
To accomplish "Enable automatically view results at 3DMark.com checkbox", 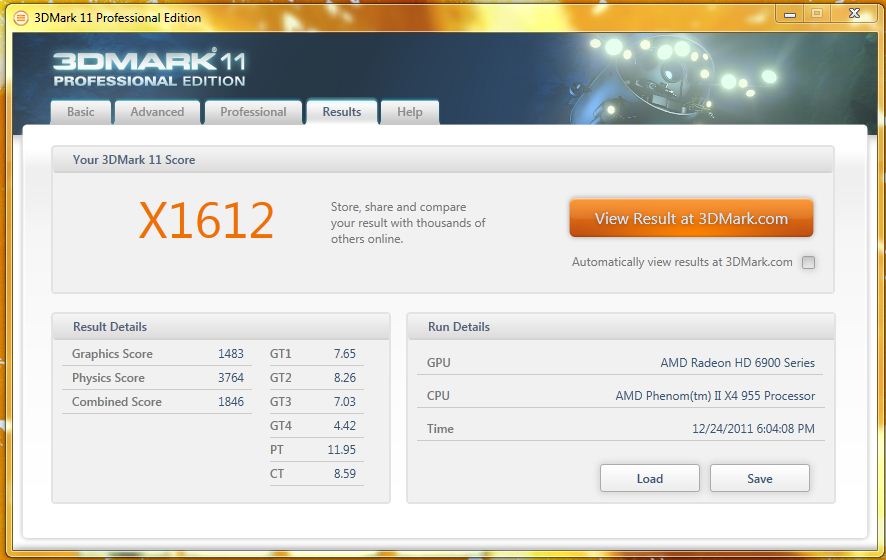I will [x=809, y=262].
